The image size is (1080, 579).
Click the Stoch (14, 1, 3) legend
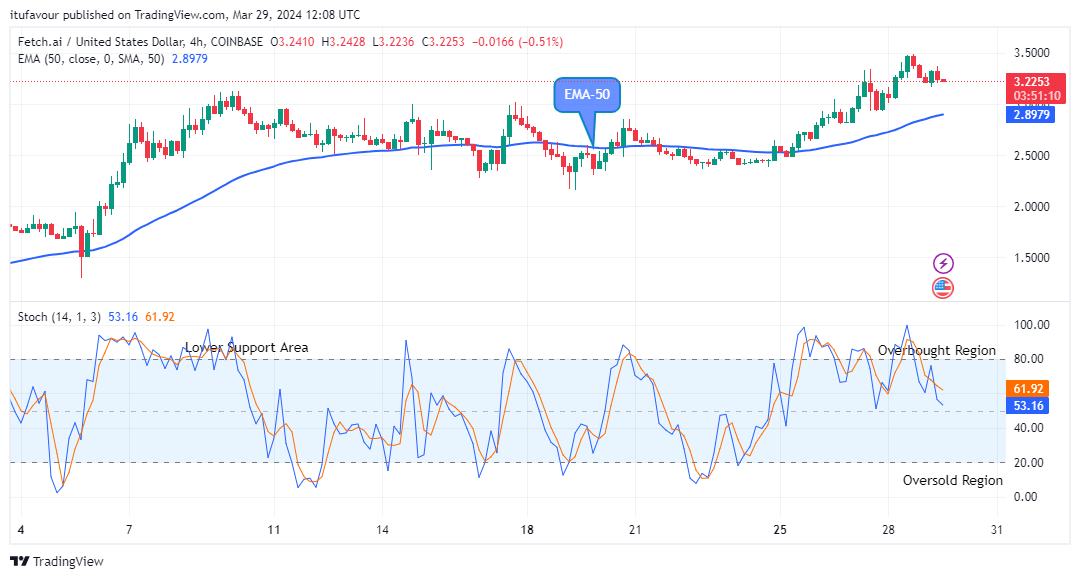[x=59, y=317]
